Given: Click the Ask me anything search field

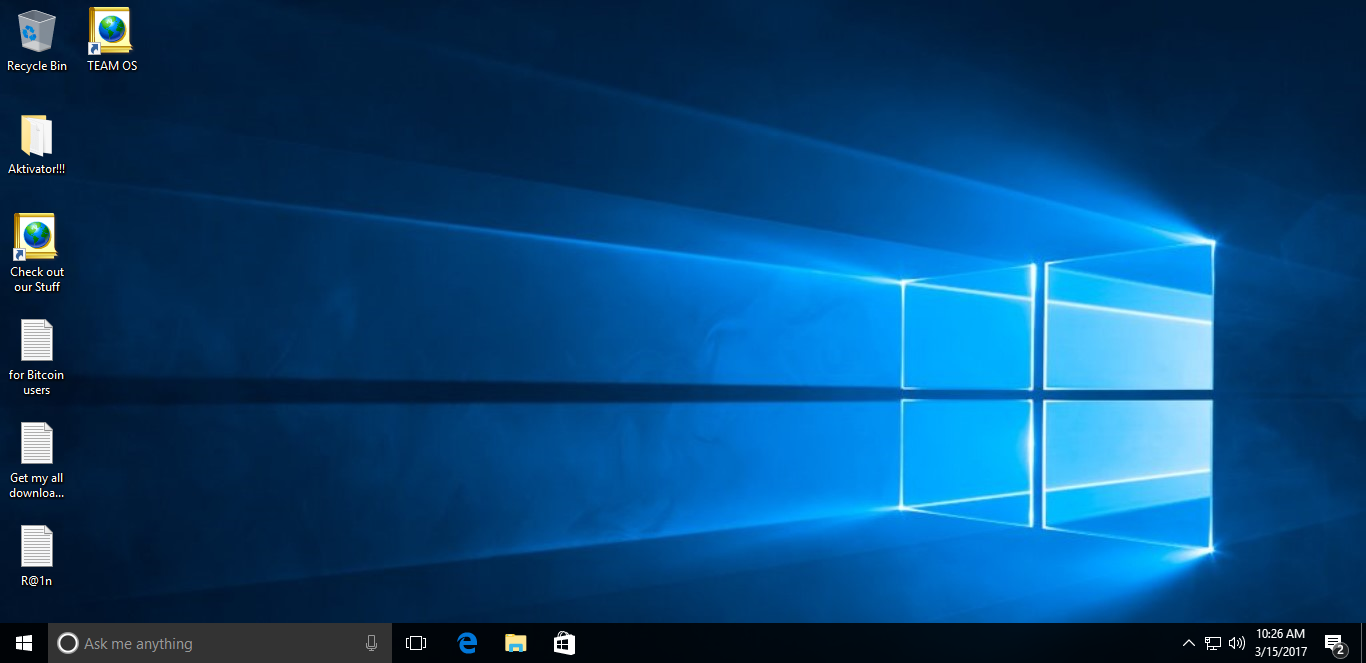Looking at the screenshot, I should [220, 644].
